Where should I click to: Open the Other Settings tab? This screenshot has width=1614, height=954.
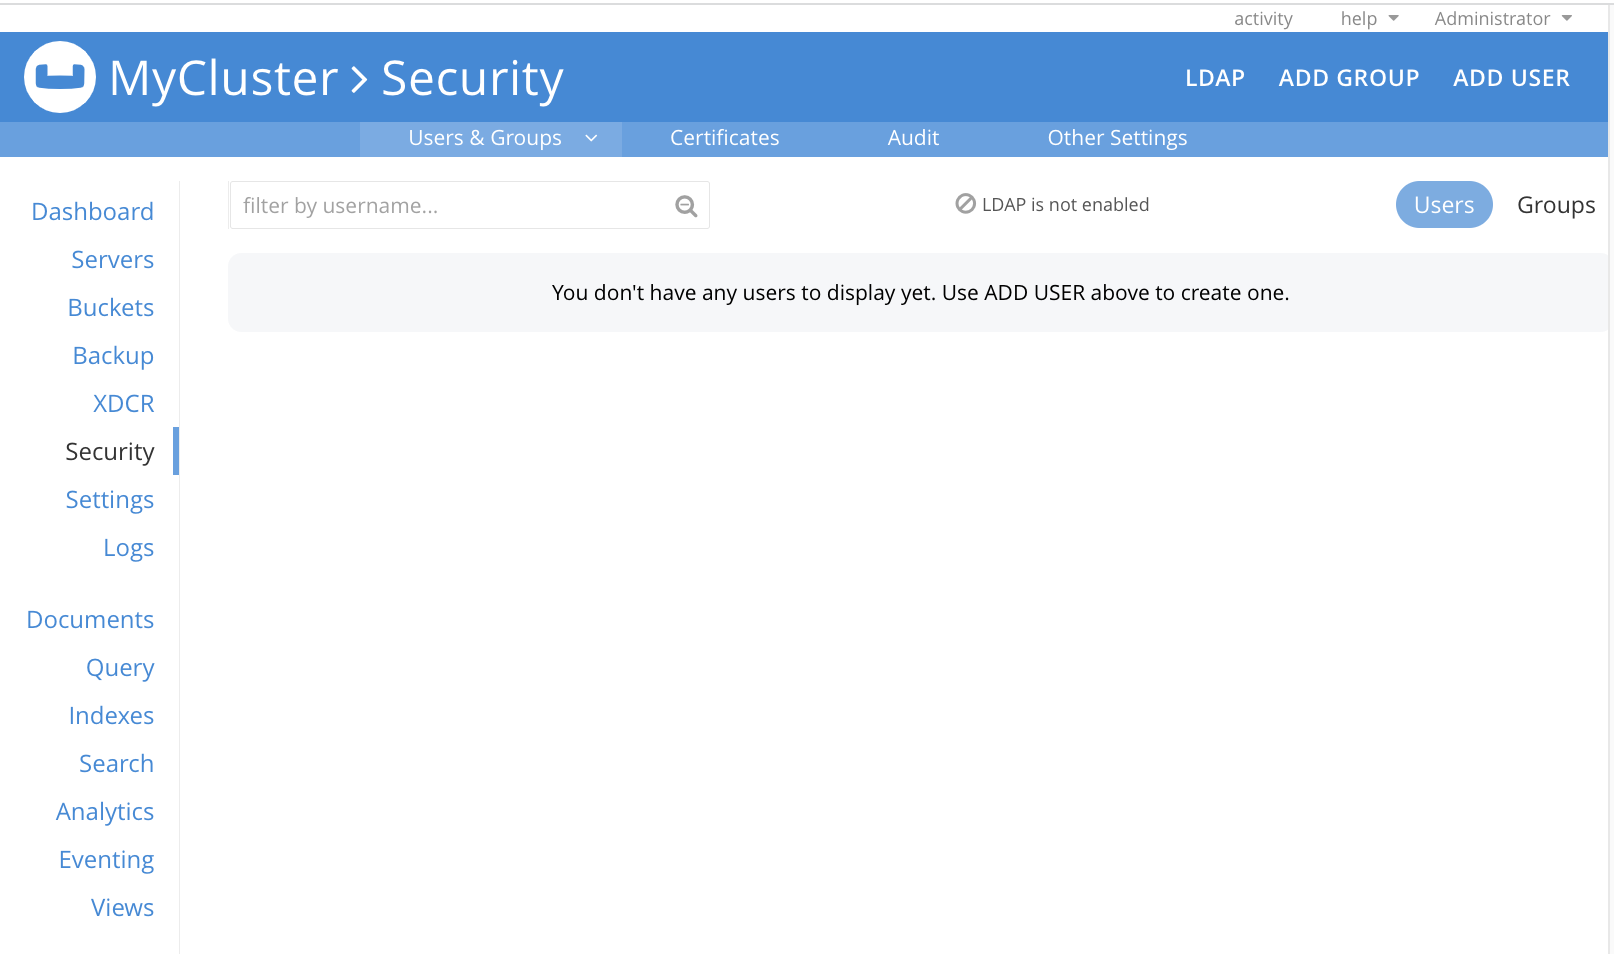(1117, 138)
